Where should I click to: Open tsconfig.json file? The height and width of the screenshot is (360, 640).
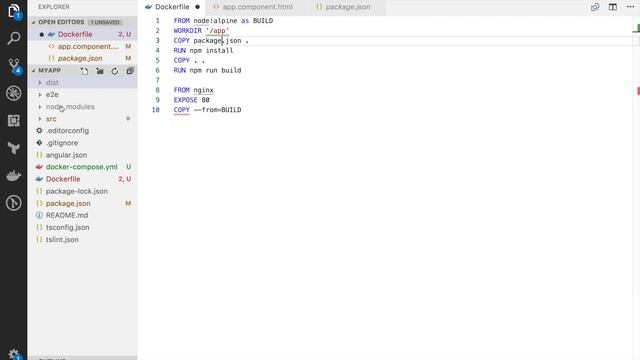pos(83,227)
